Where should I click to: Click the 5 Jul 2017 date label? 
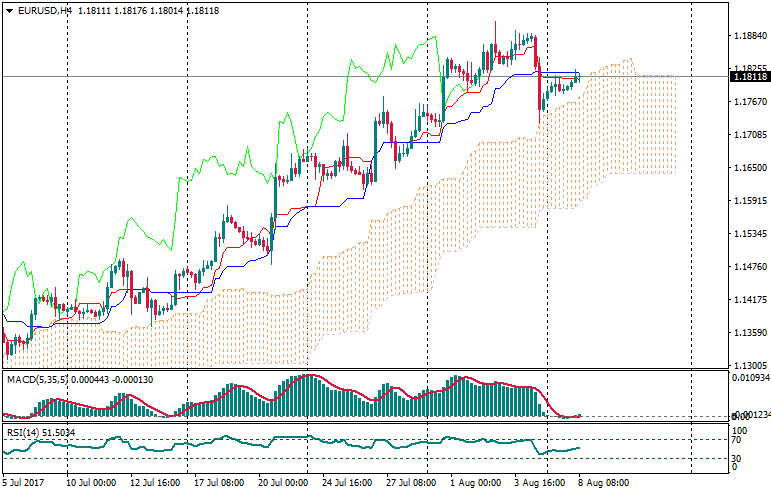23,482
